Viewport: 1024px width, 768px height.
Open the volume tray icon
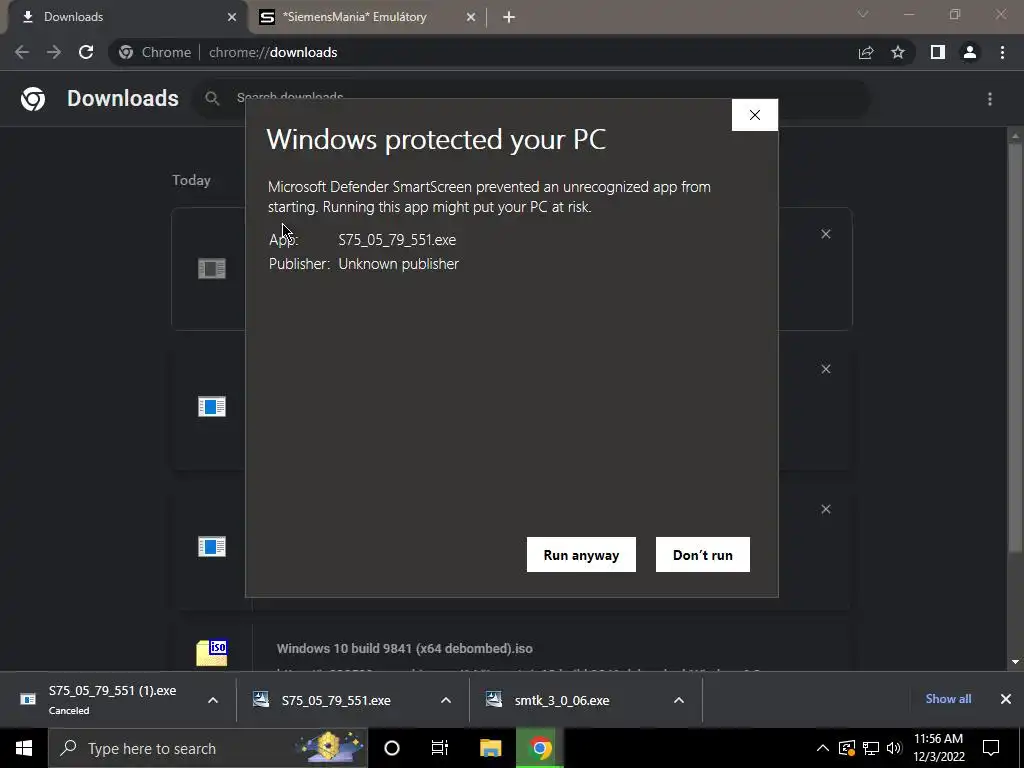pyautogui.click(x=894, y=748)
